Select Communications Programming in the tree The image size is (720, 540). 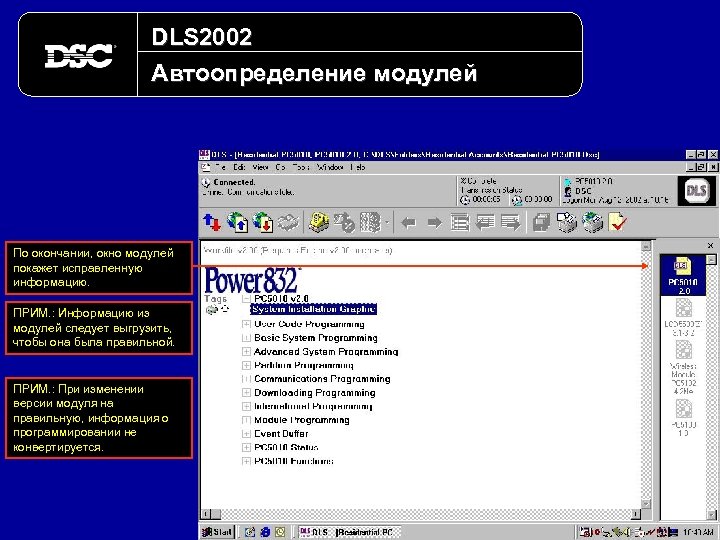[322, 379]
